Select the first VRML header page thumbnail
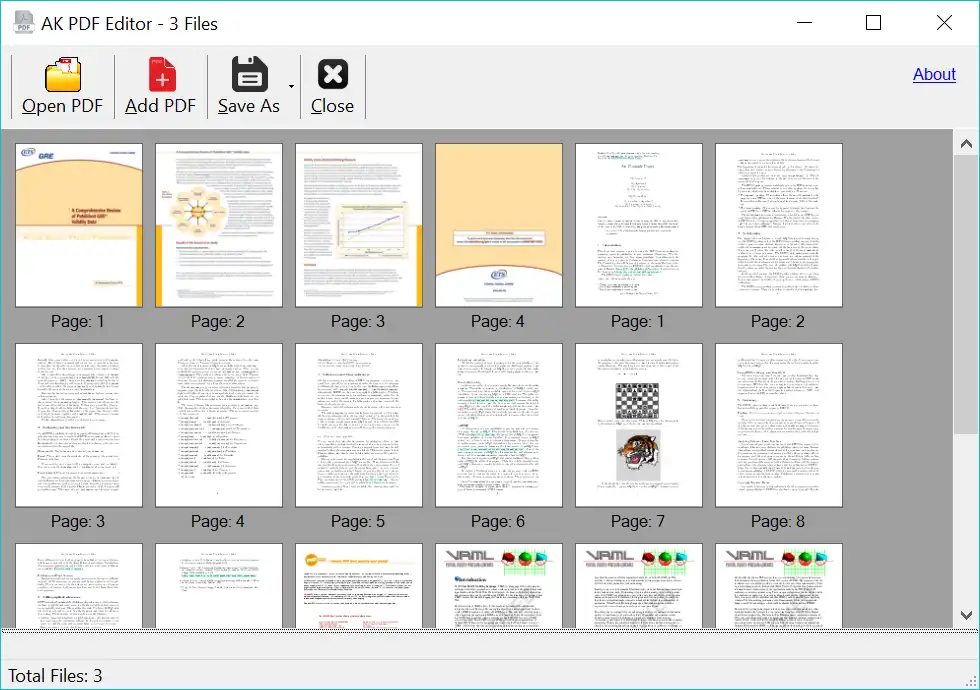 click(x=499, y=586)
